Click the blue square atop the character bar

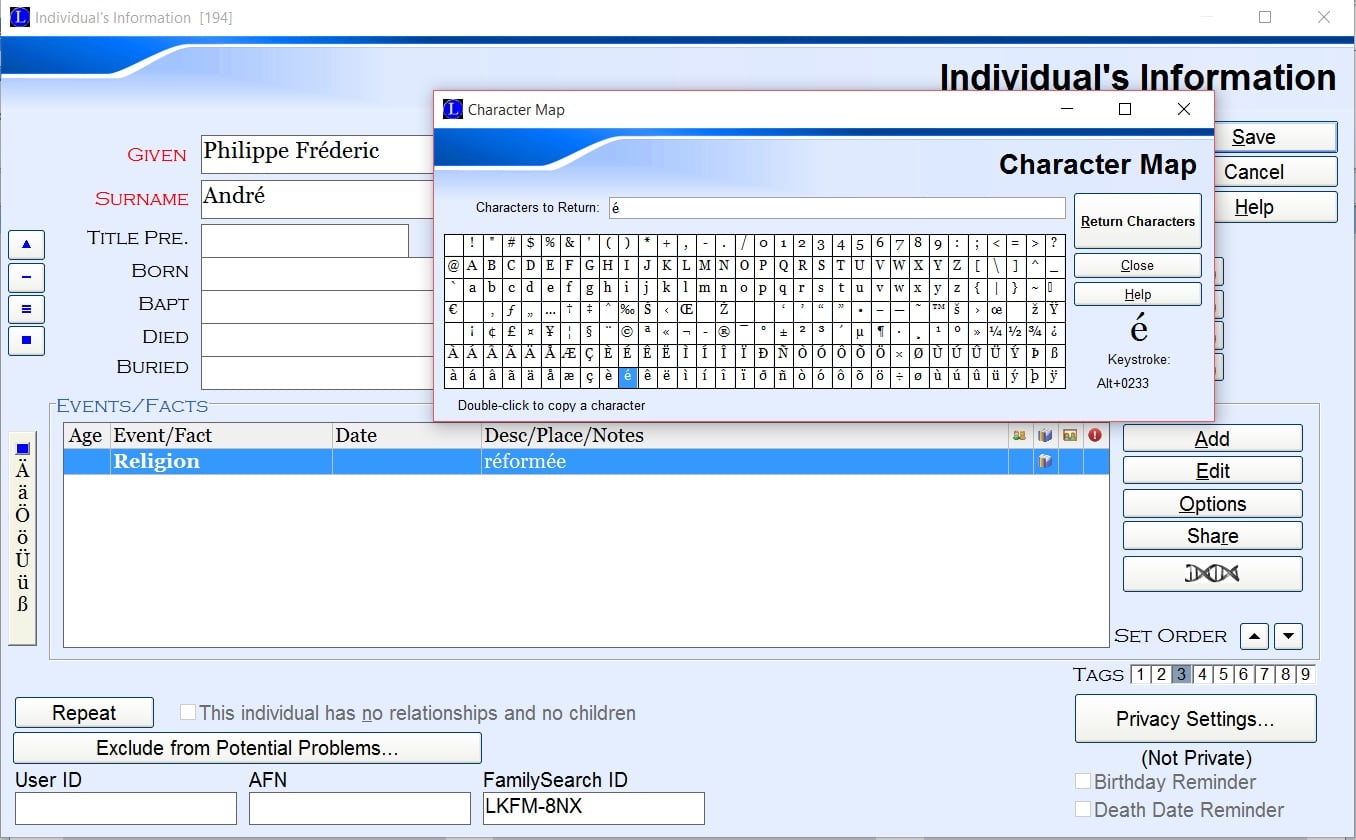[x=22, y=449]
